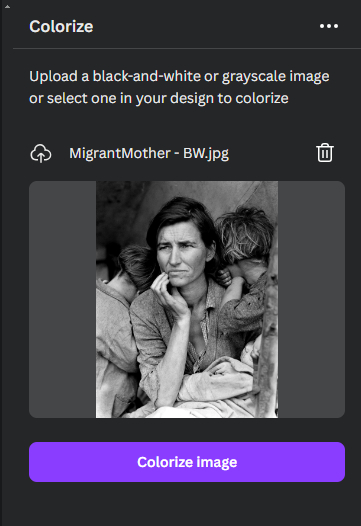Click the divider line under the Colorize header
This screenshot has width=361, height=526.
click(x=187, y=49)
